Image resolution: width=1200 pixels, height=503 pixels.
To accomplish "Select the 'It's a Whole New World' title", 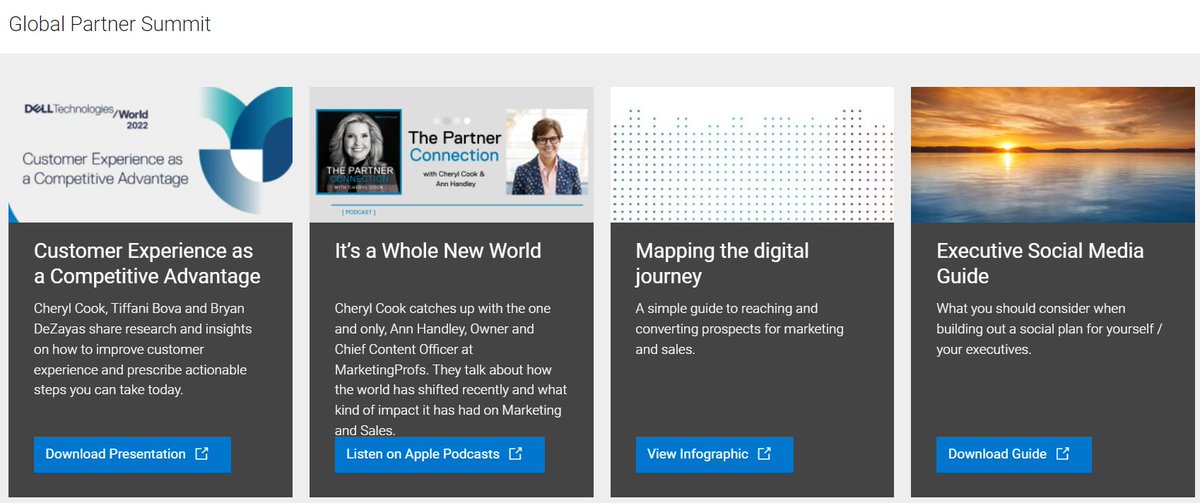I will (x=438, y=251).
